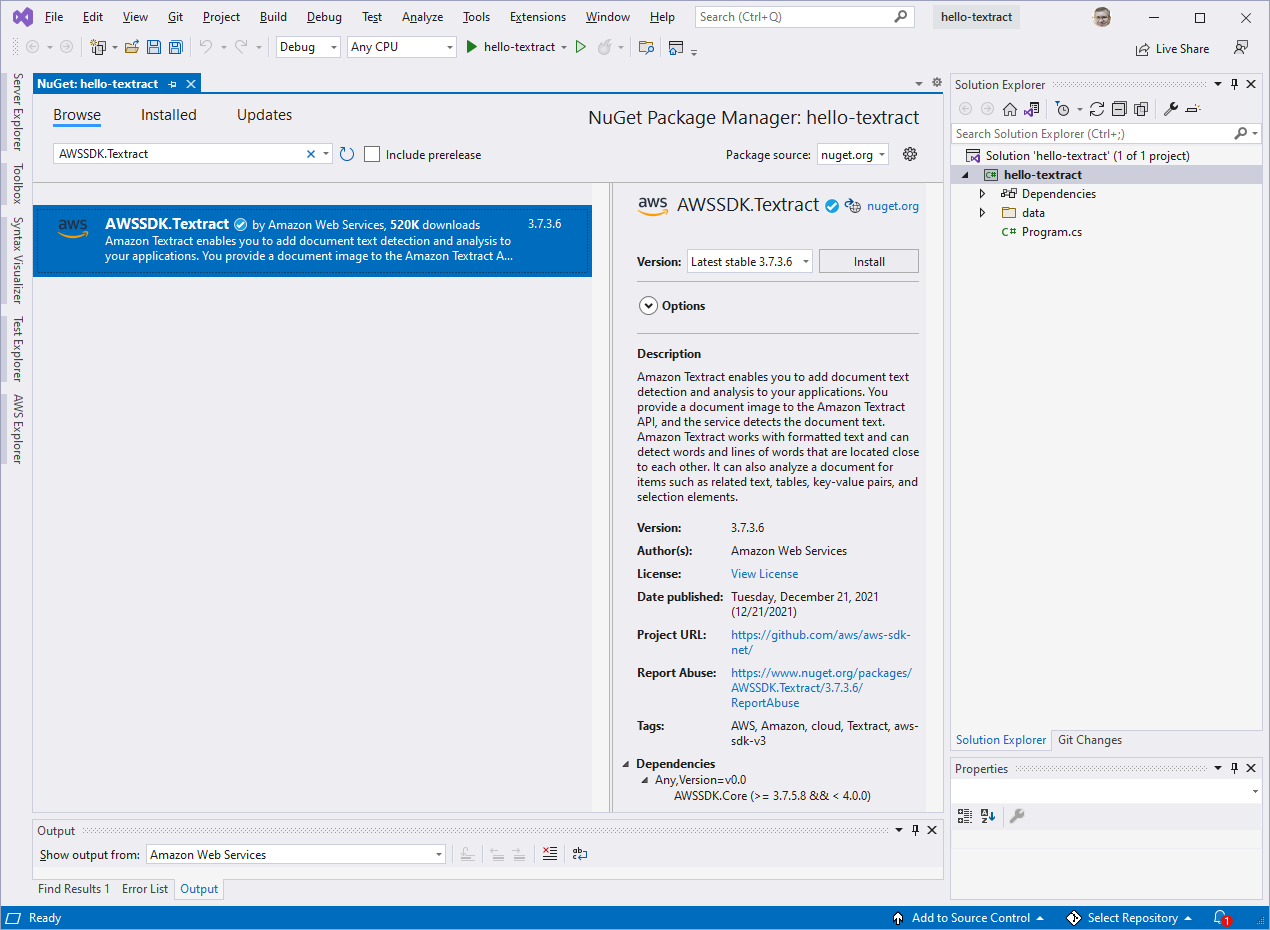Open the Build menu

coord(273,17)
